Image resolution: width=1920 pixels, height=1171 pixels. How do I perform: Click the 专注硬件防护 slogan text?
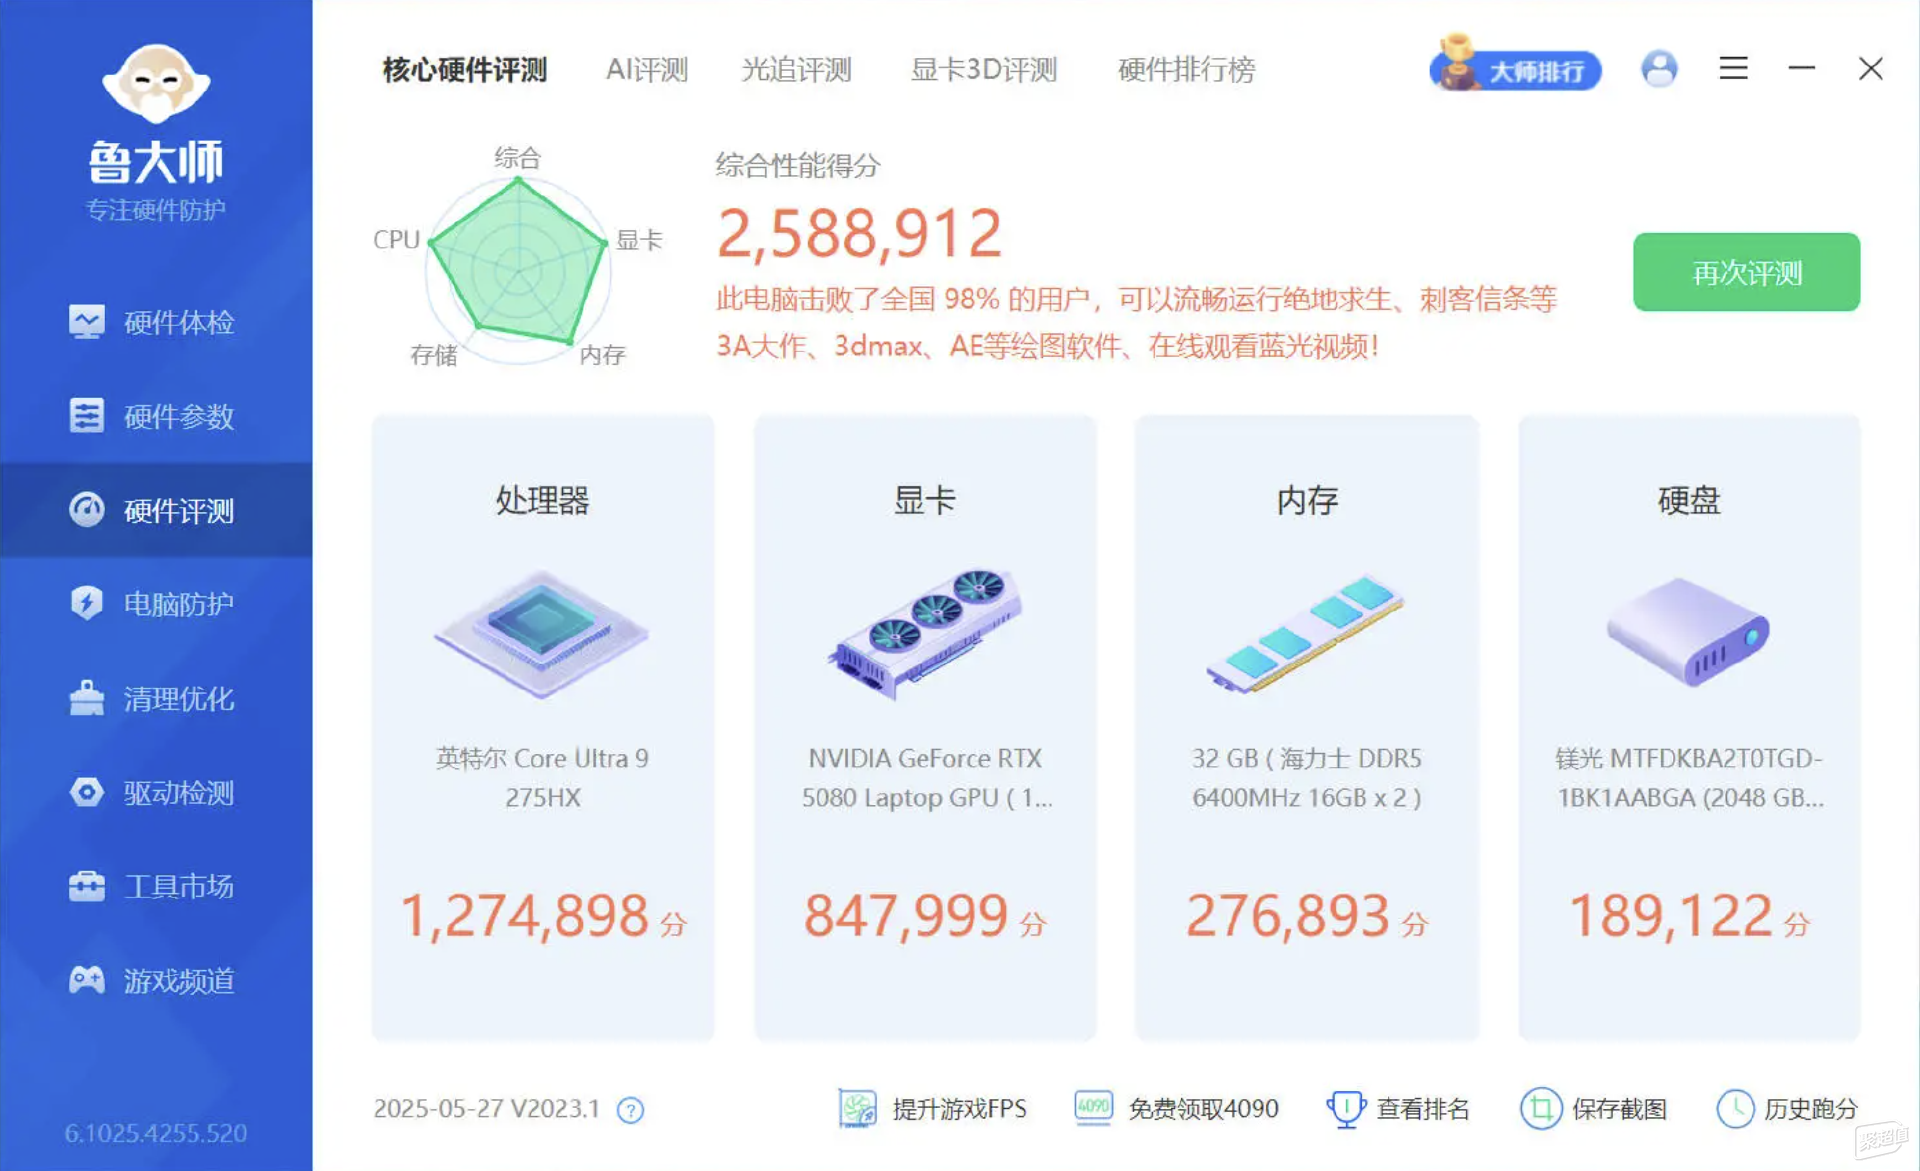pos(156,210)
